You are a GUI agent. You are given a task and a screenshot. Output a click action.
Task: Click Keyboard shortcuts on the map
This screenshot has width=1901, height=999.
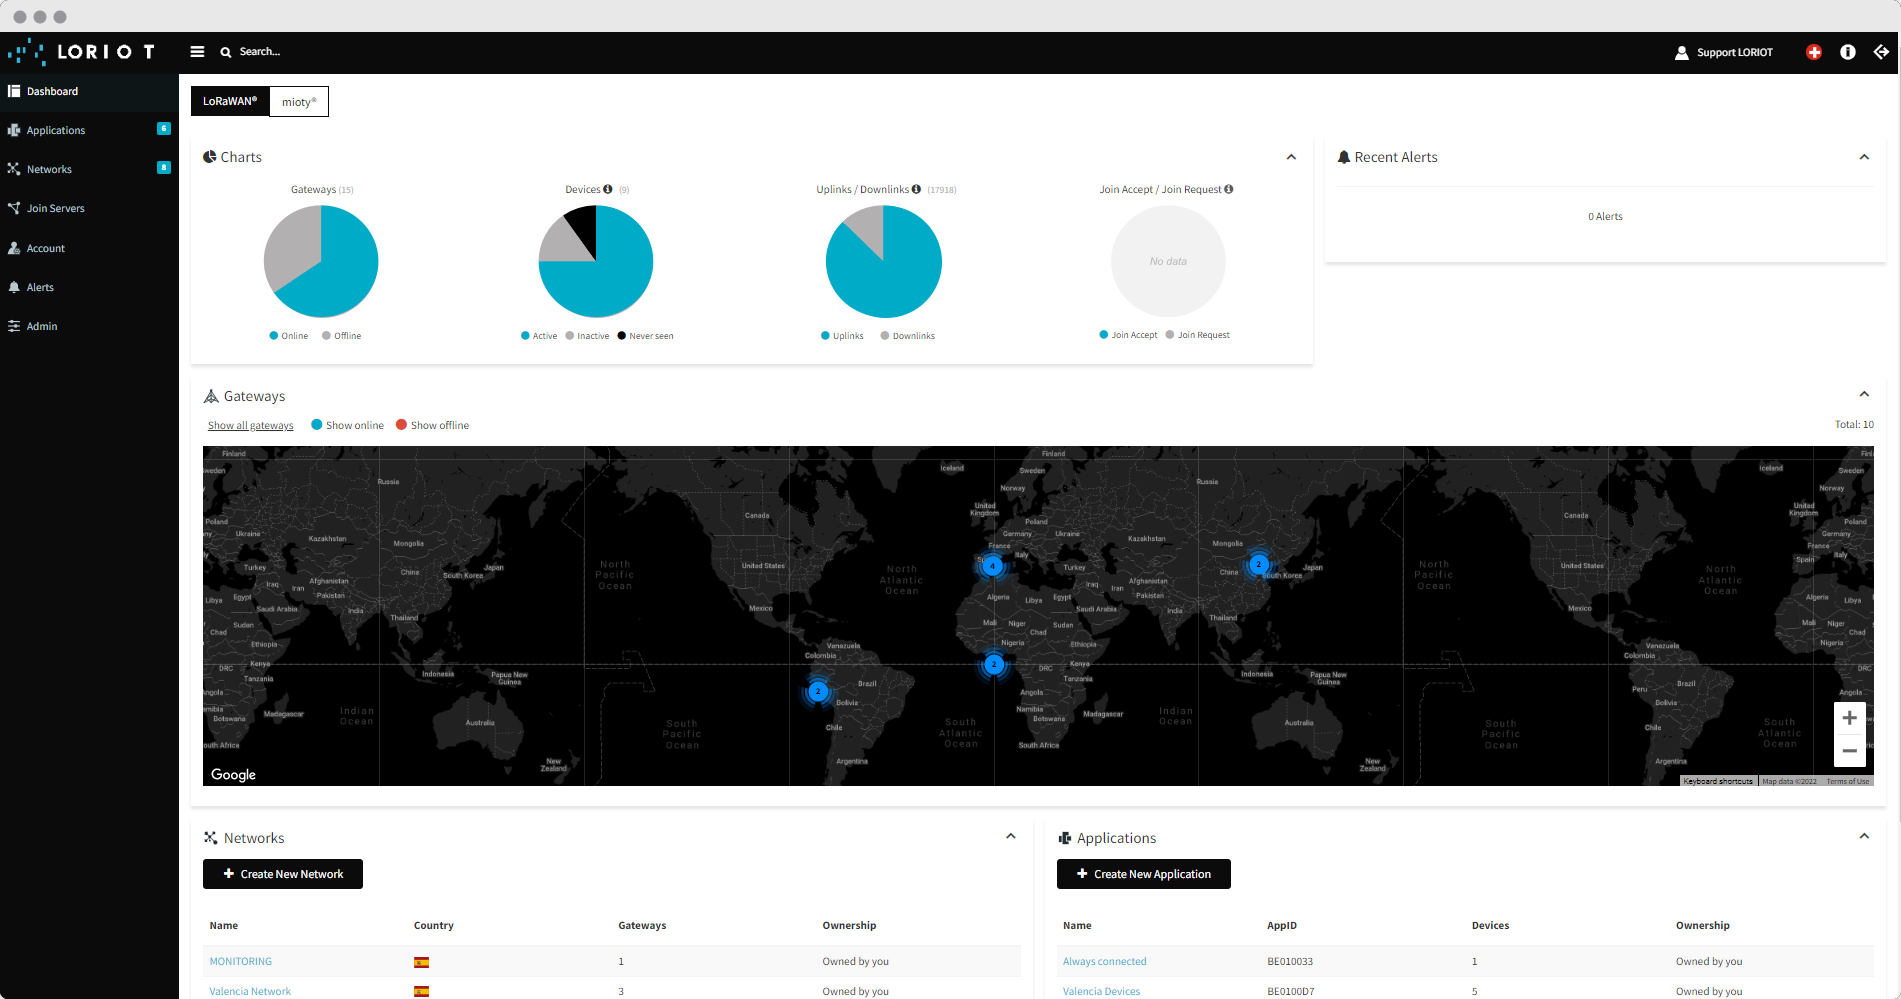[x=1718, y=781]
